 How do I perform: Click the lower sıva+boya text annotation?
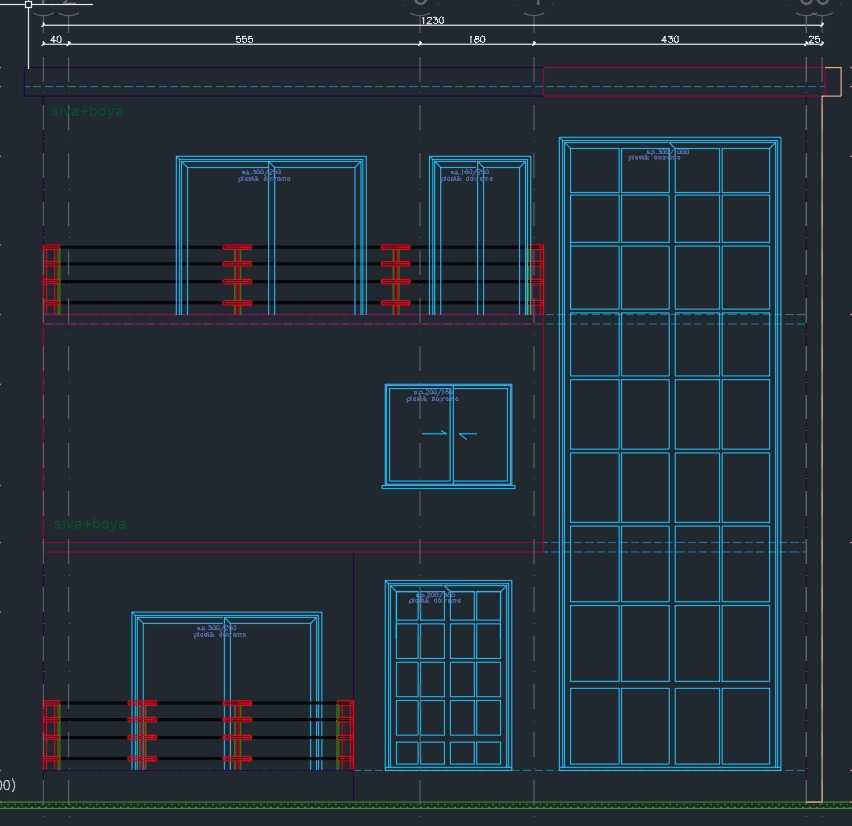[x=90, y=522]
